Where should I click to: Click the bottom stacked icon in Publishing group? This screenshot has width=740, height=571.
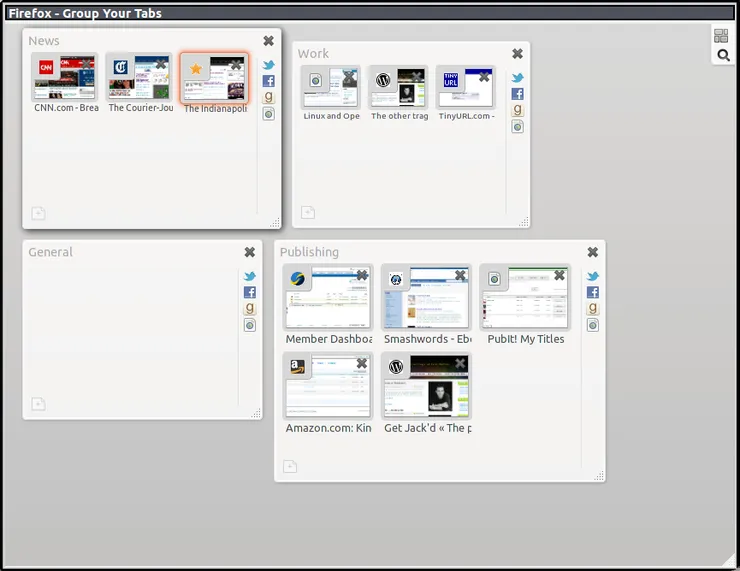coord(593,325)
